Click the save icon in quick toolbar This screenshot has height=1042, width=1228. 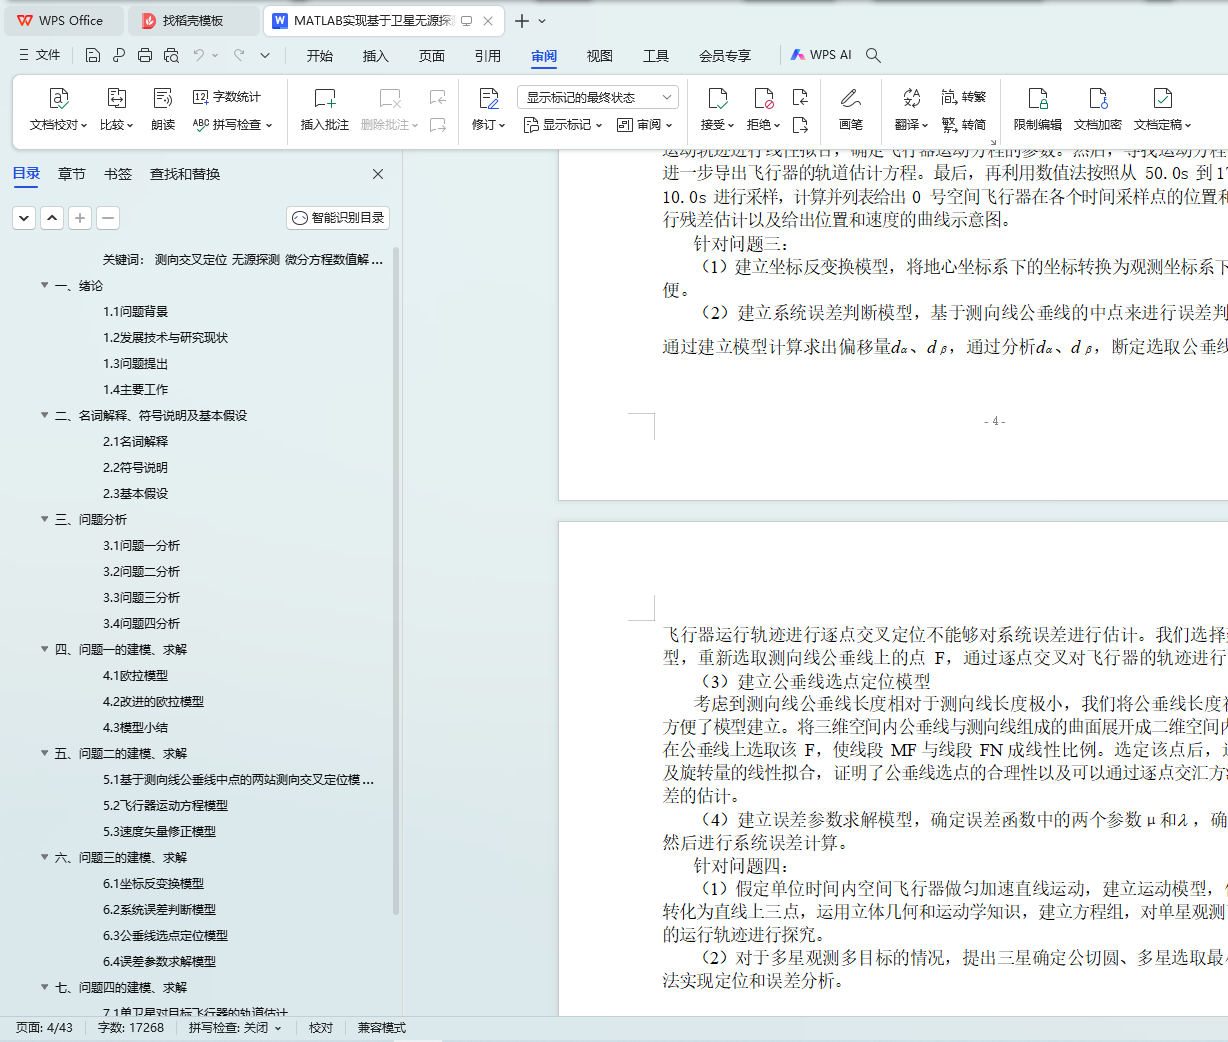(93, 55)
